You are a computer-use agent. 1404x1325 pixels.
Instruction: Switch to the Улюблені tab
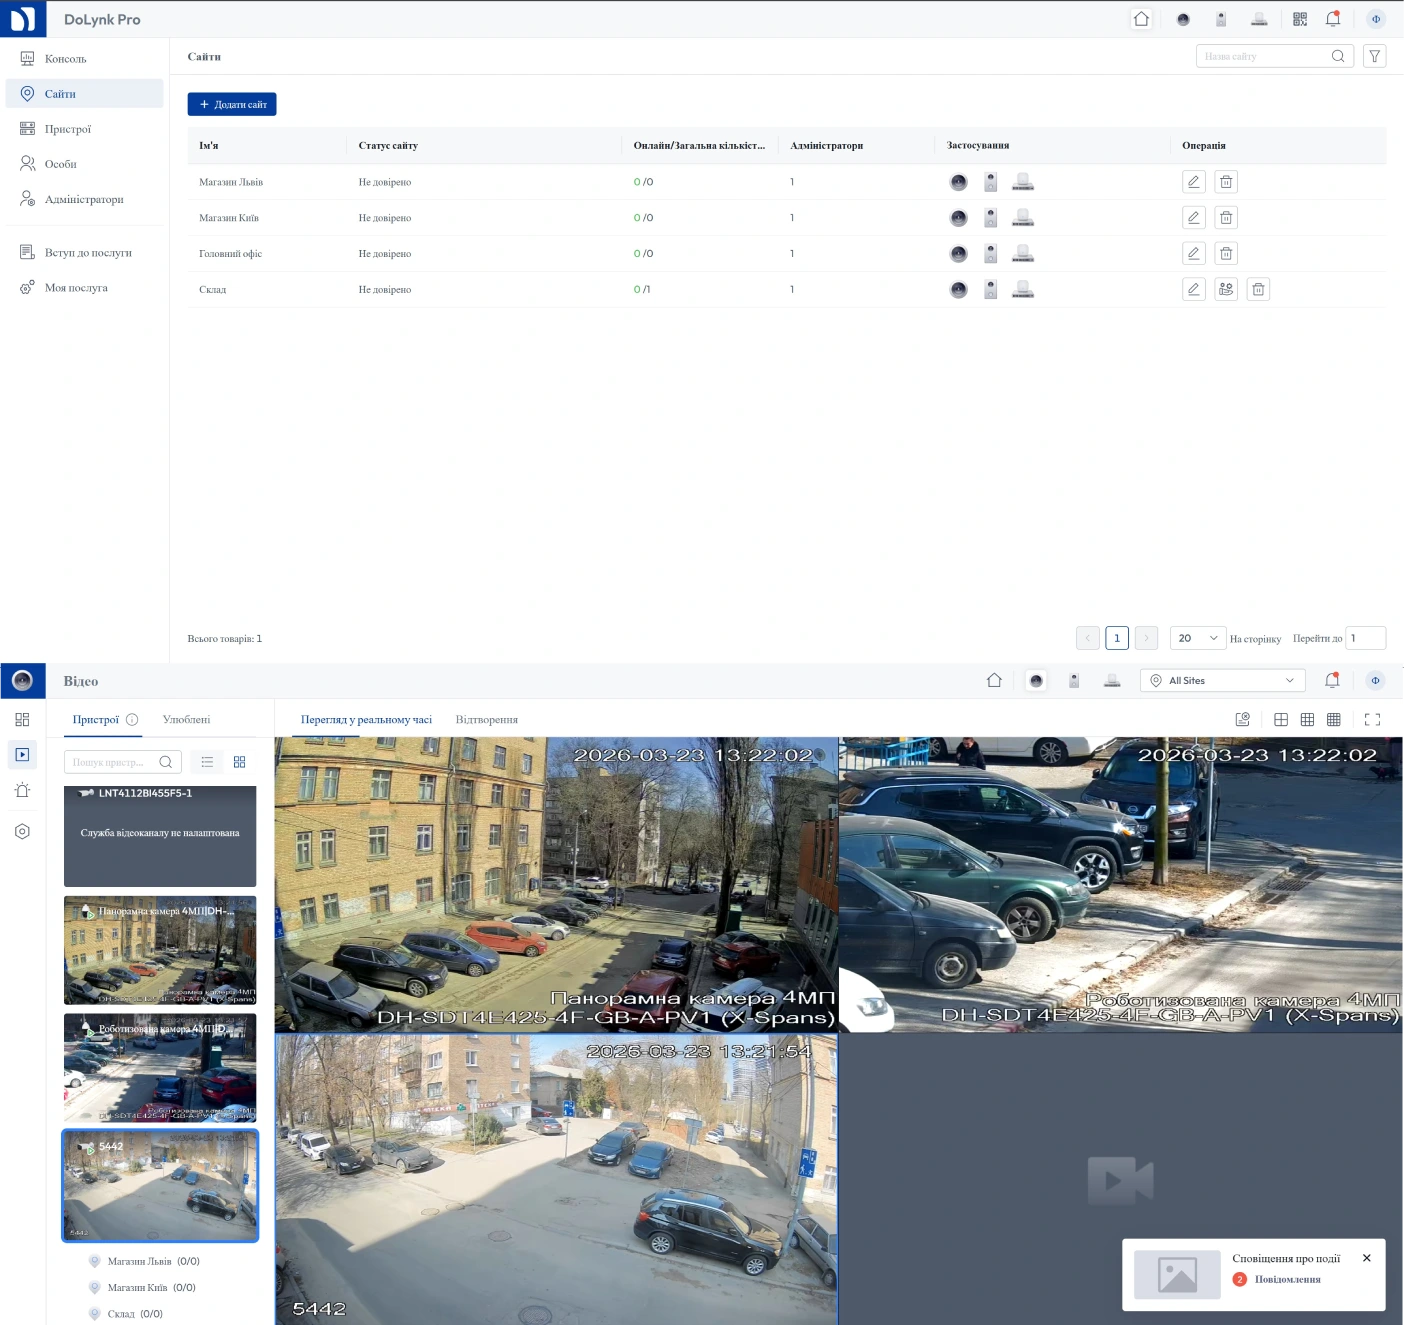(x=186, y=719)
